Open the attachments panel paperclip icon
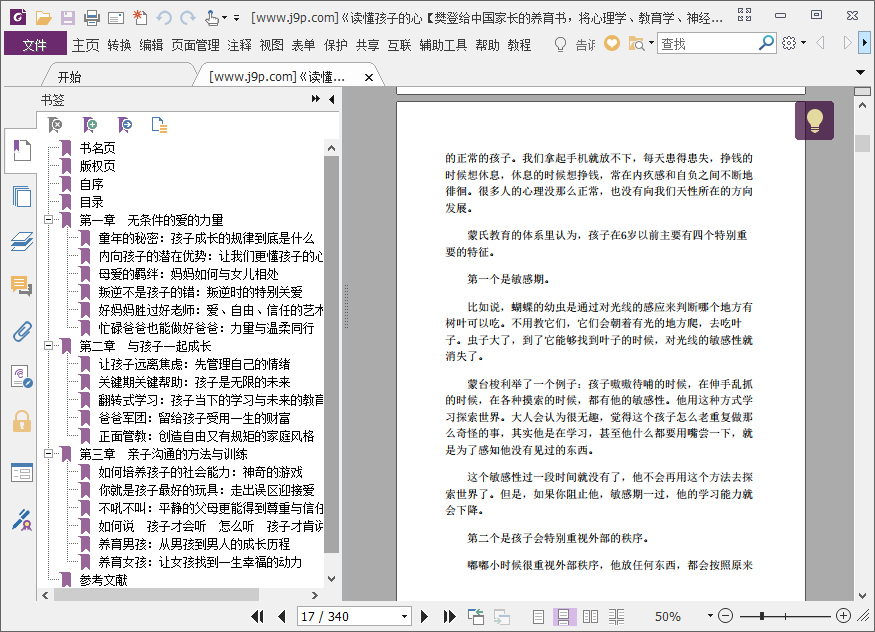This screenshot has width=875, height=632. coord(20,332)
